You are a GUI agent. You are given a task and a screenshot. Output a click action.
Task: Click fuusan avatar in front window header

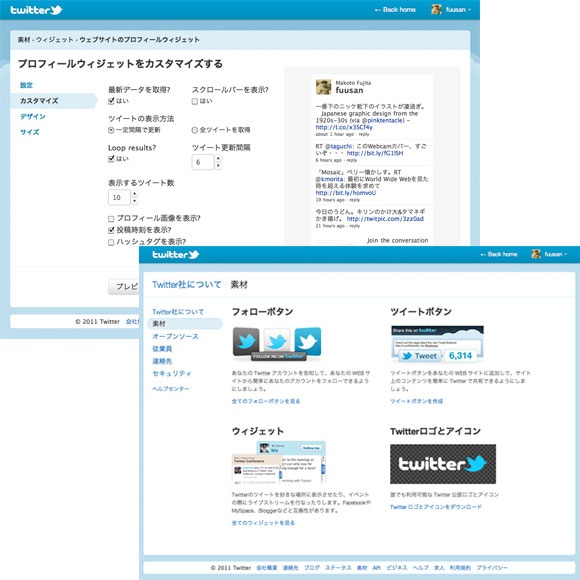coord(536,254)
